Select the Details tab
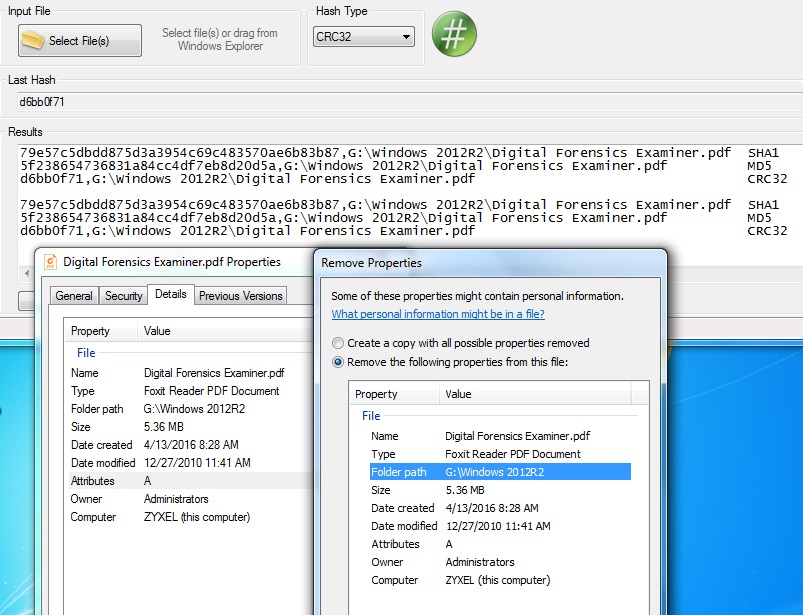The height and width of the screenshot is (615, 803). point(172,295)
